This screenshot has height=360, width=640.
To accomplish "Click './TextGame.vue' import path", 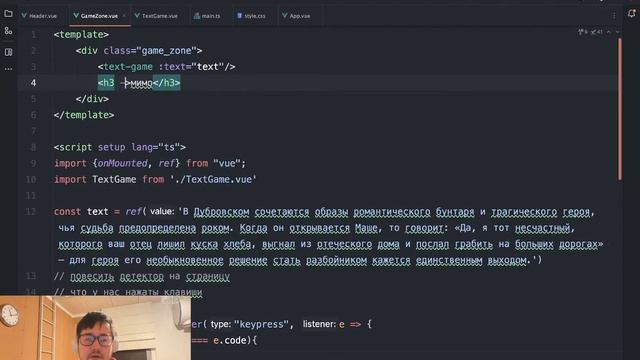I will tap(213, 180).
